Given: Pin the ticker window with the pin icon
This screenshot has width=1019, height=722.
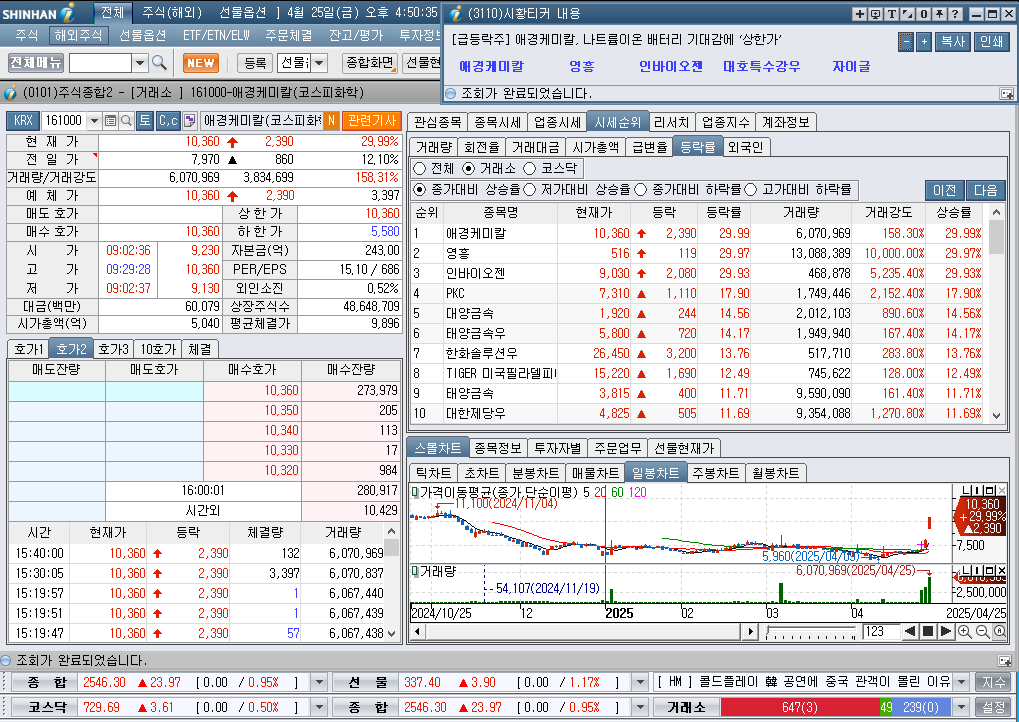Looking at the screenshot, I should pos(939,14).
